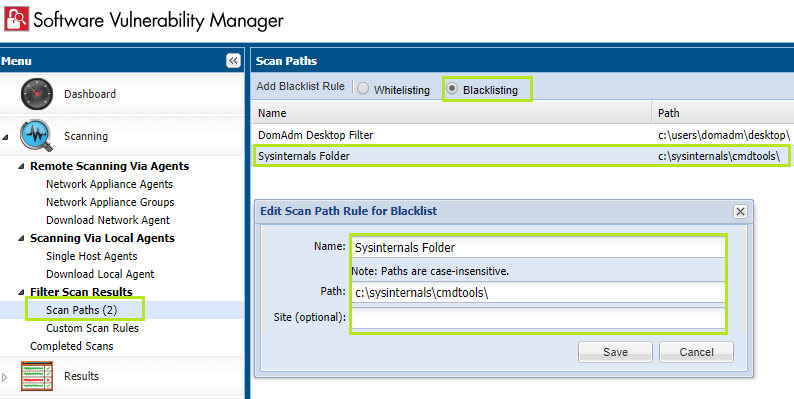794x399 pixels.
Task: Click the Site (optional) input field
Action: (538, 318)
